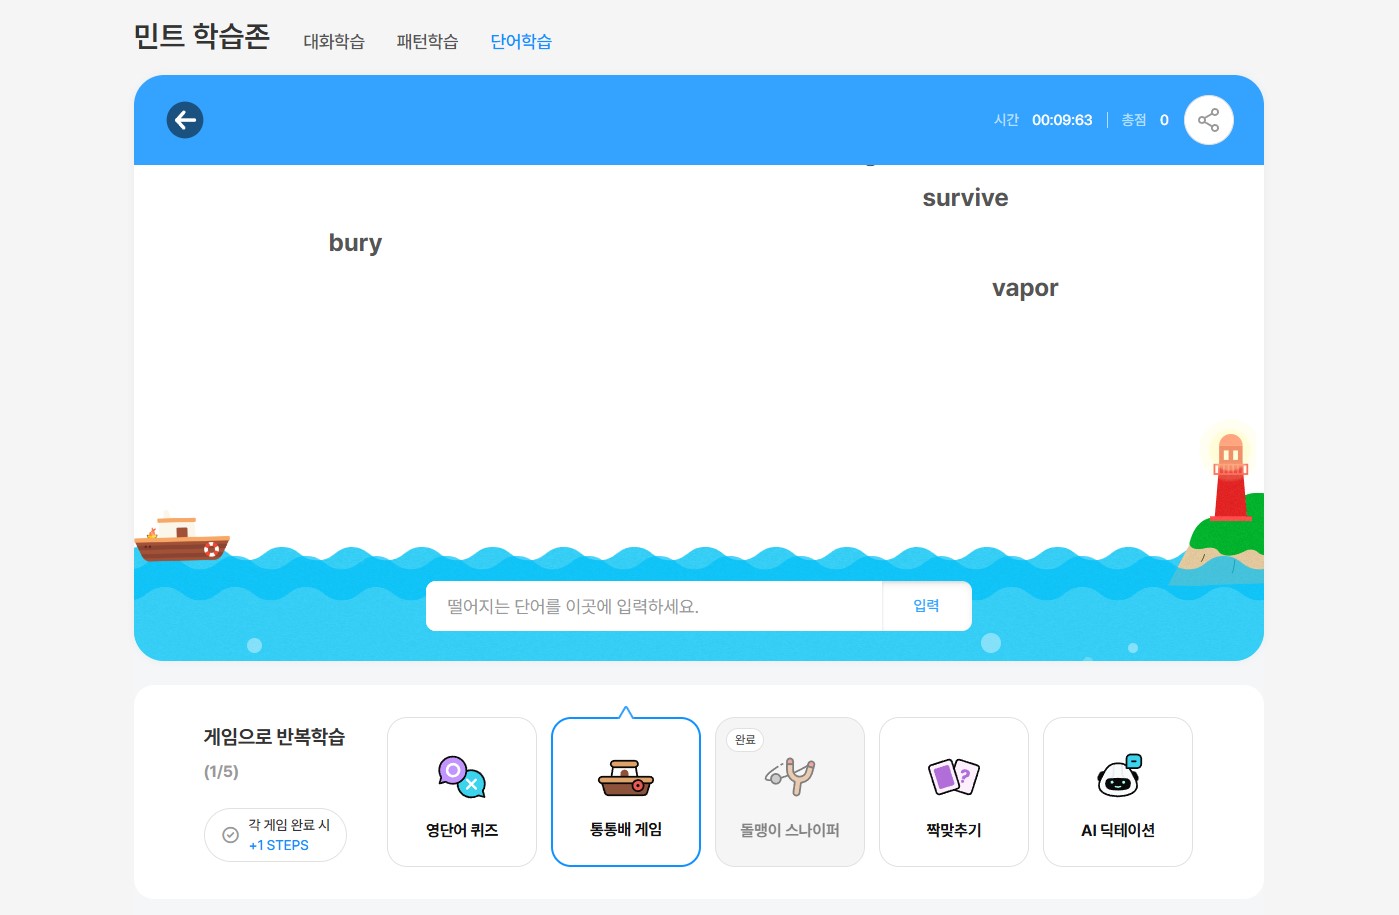Click the red lighthouse on the island
The image size is (1399, 915).
point(1230,480)
